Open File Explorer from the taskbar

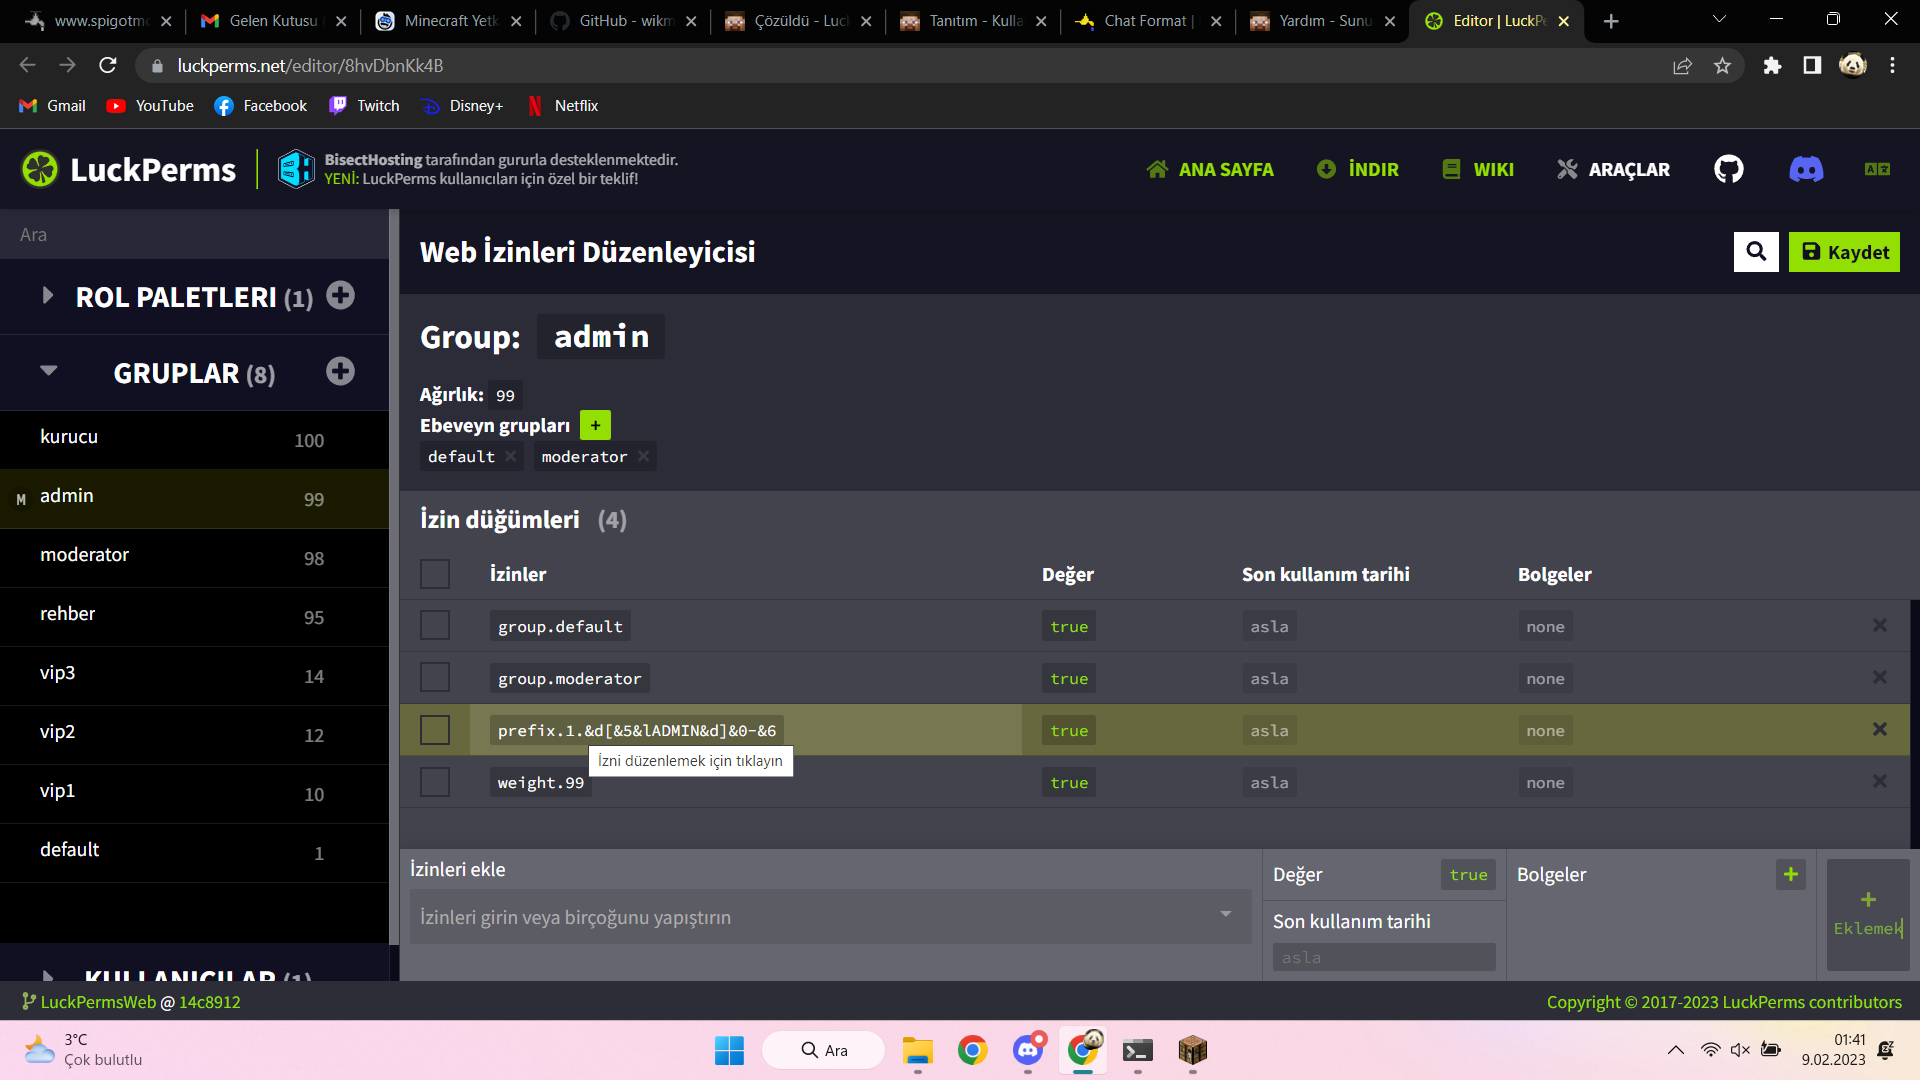(917, 1050)
